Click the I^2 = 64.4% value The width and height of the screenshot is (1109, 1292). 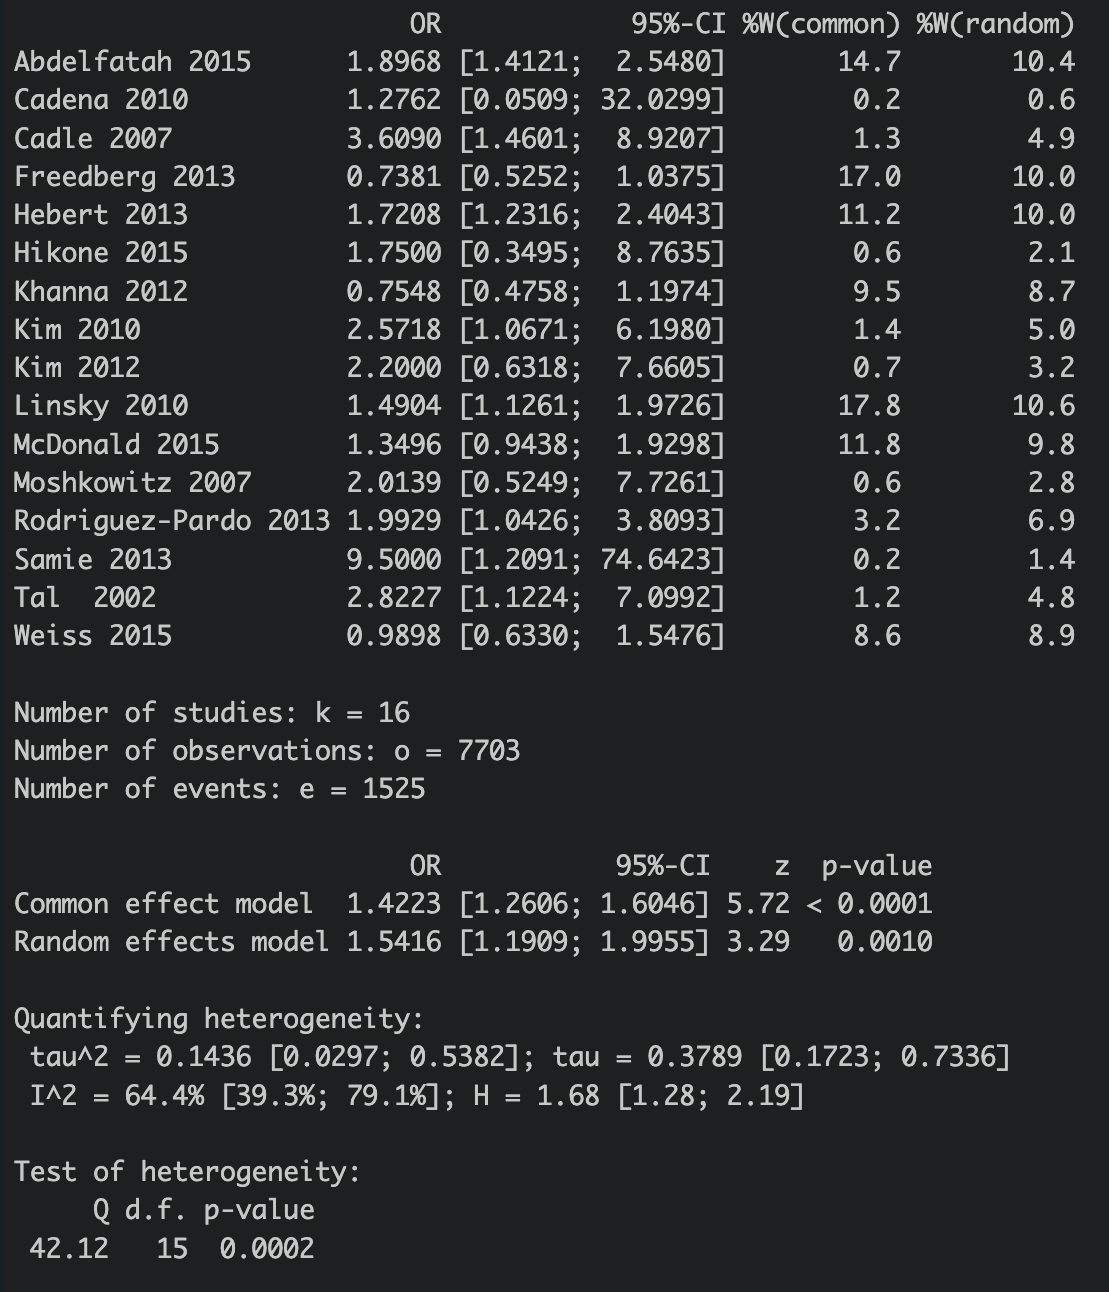(117, 1096)
